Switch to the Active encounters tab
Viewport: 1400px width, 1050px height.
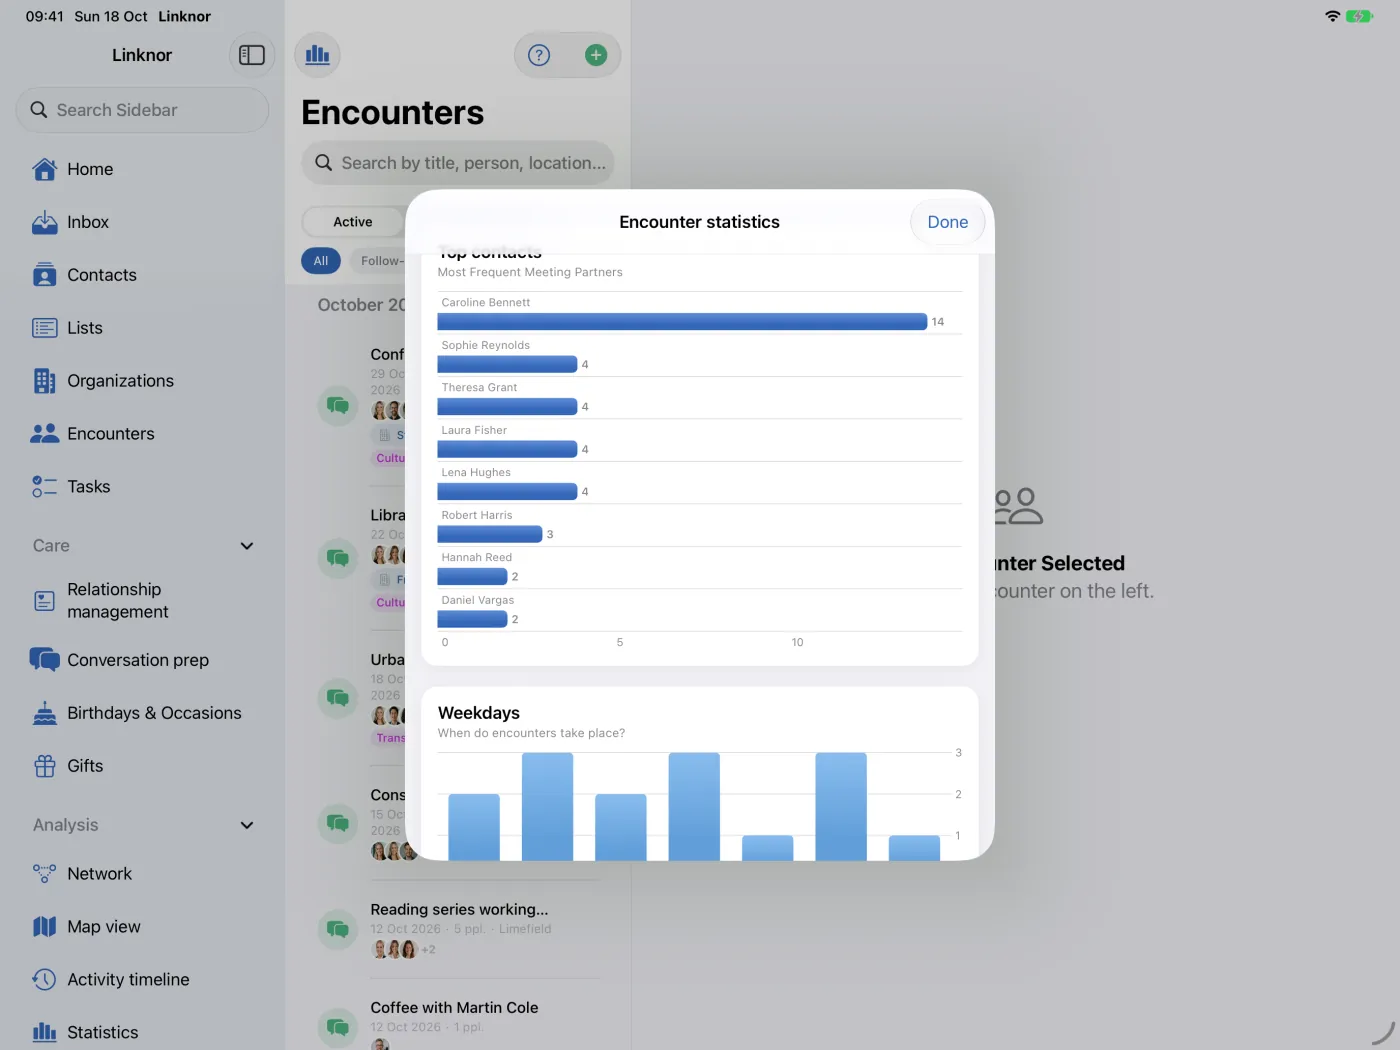coord(353,222)
